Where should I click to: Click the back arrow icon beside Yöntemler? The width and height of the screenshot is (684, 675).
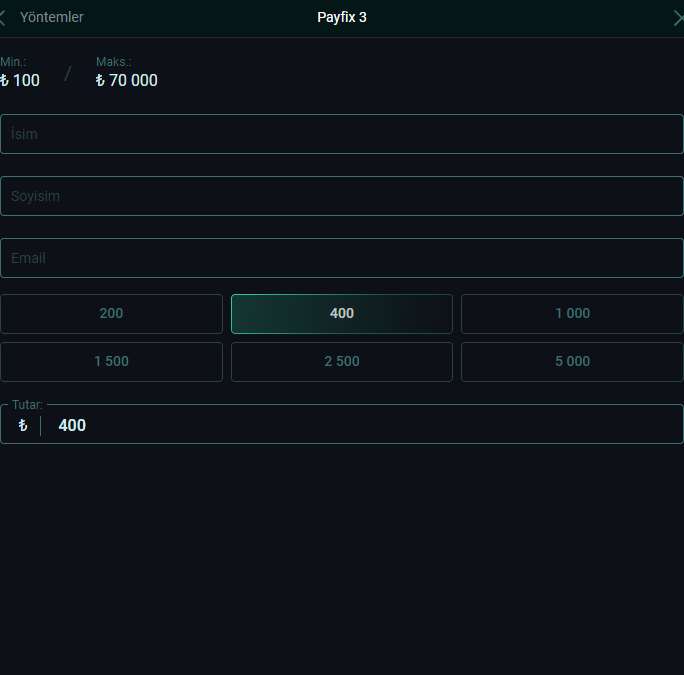tap(3, 18)
